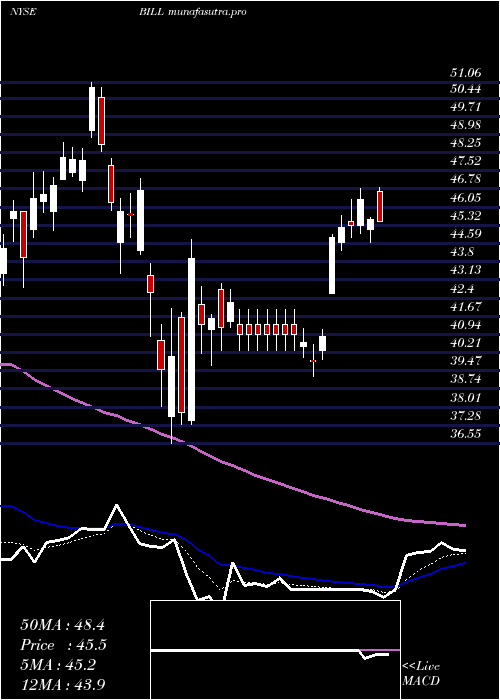The image size is (500, 700).
Task: Select the 43.8 price label
Action: (463, 252)
